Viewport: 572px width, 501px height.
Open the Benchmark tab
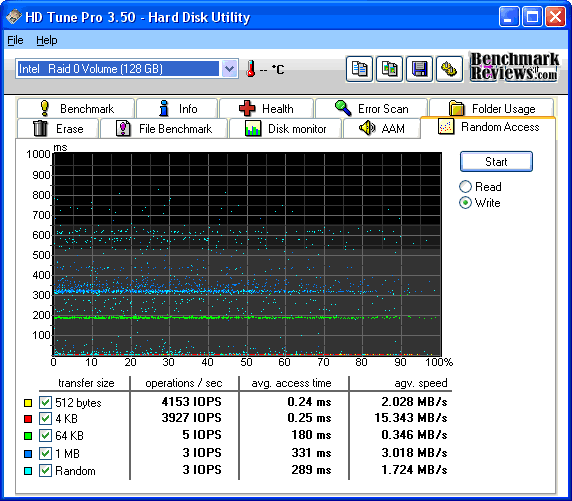(x=76, y=108)
